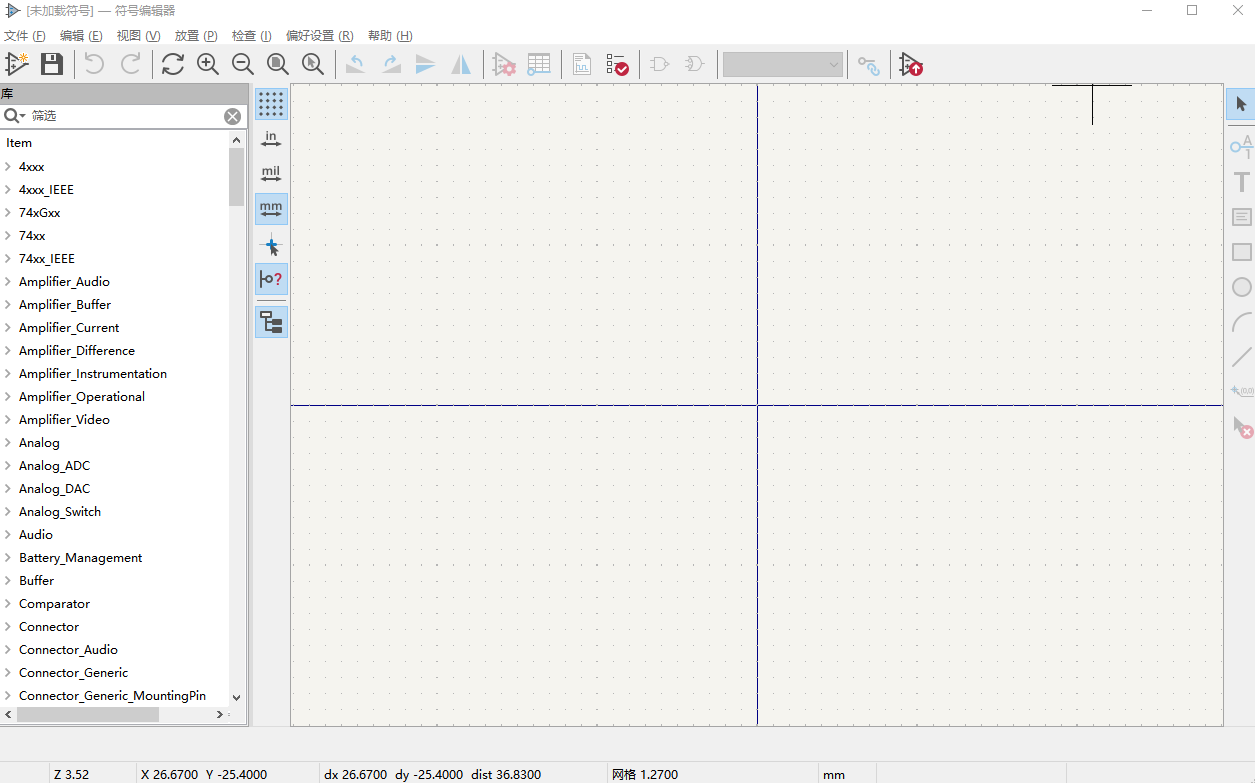The image size is (1255, 783).
Task: Open the 偏好设置 (R) menu
Action: (x=319, y=35)
